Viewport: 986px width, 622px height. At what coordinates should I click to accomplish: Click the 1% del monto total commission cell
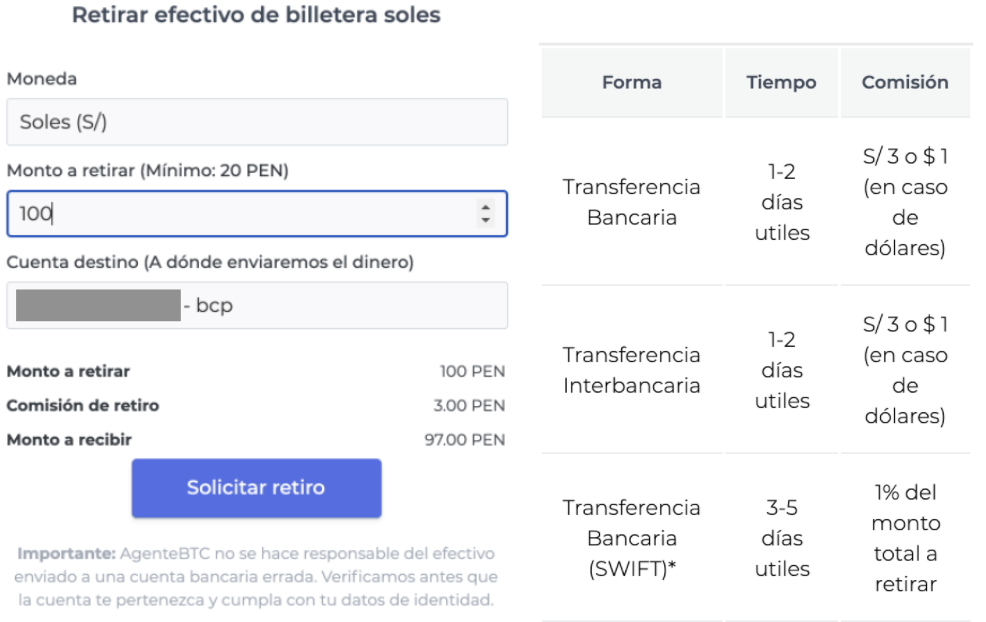tap(905, 538)
